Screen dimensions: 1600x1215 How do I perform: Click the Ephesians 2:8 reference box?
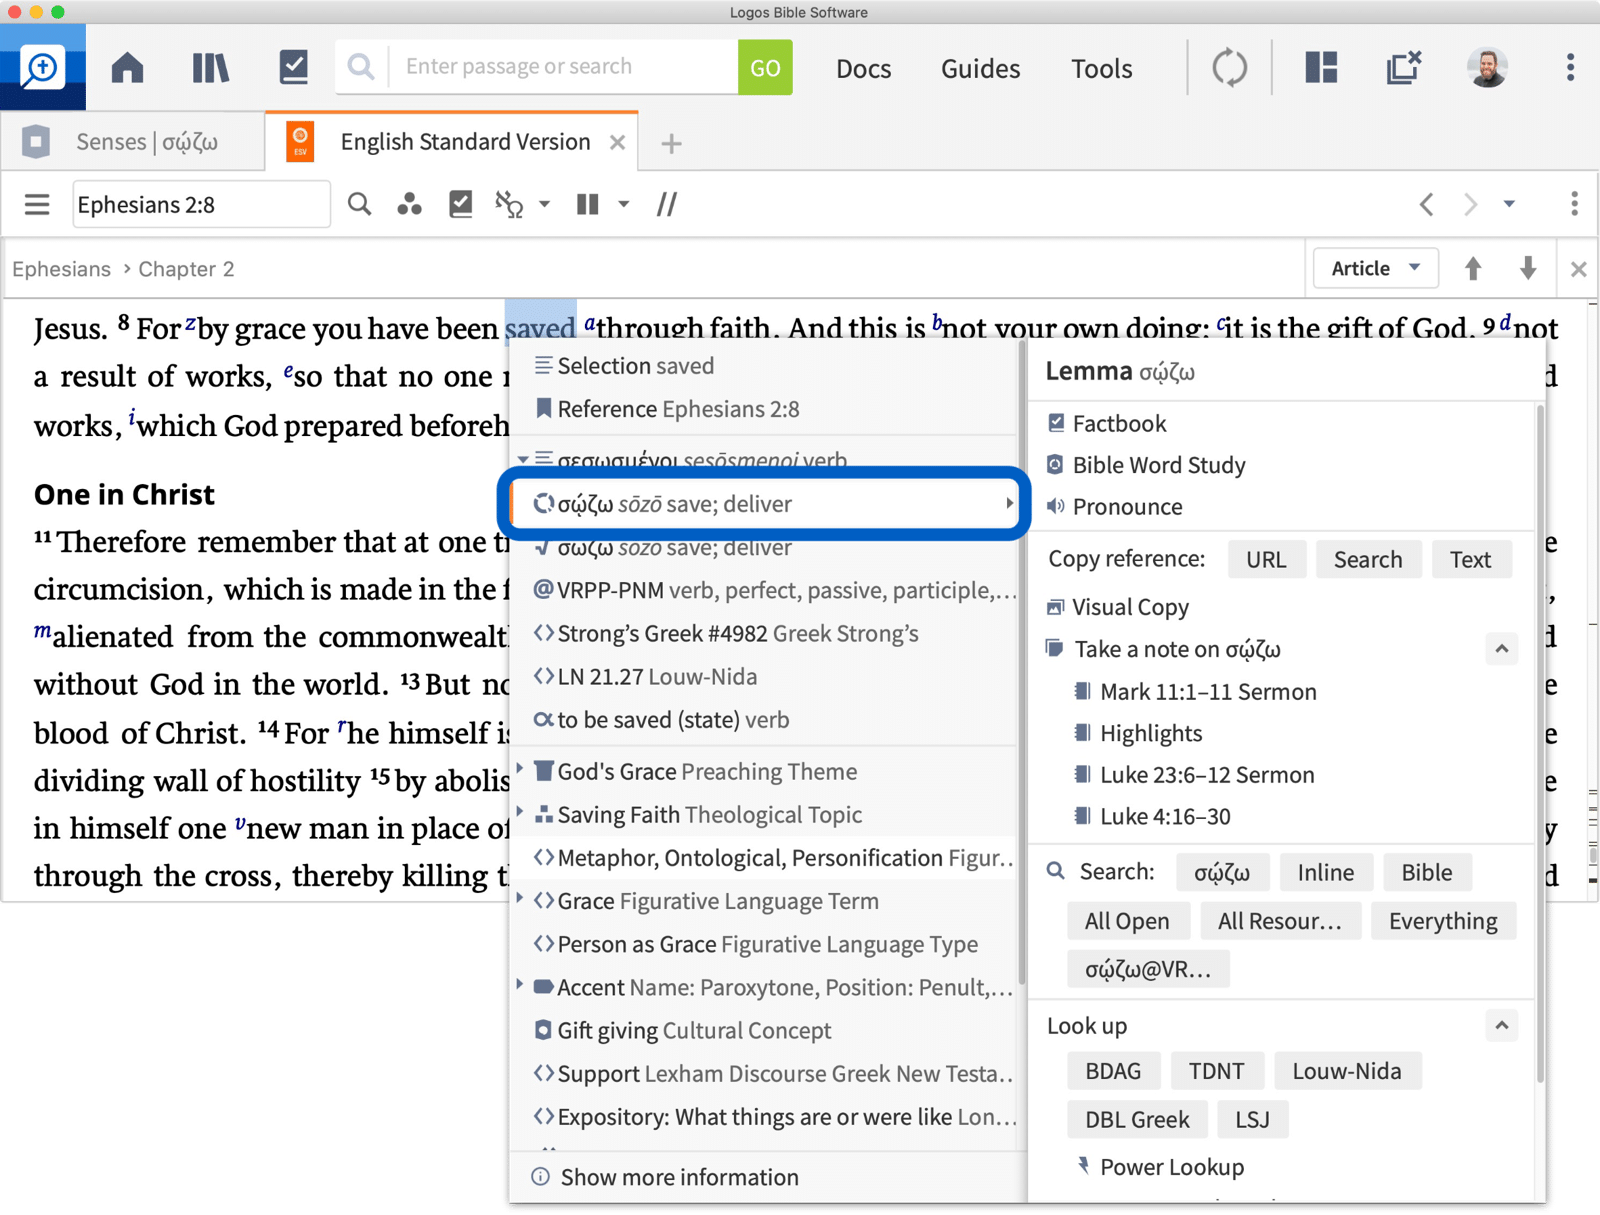201,205
